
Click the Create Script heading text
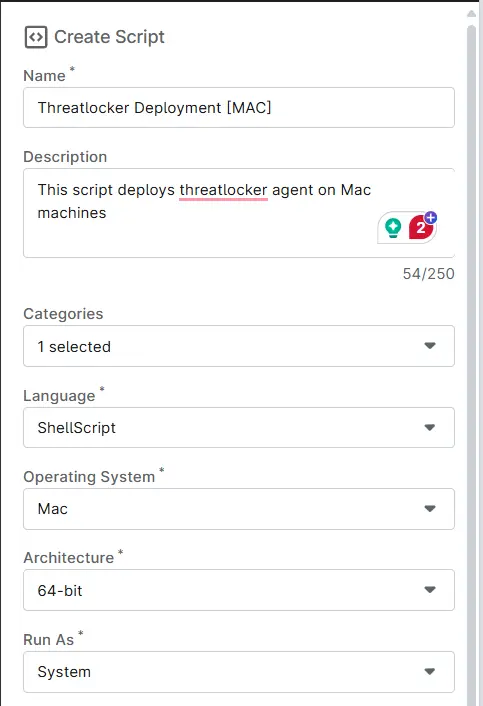click(x=109, y=37)
